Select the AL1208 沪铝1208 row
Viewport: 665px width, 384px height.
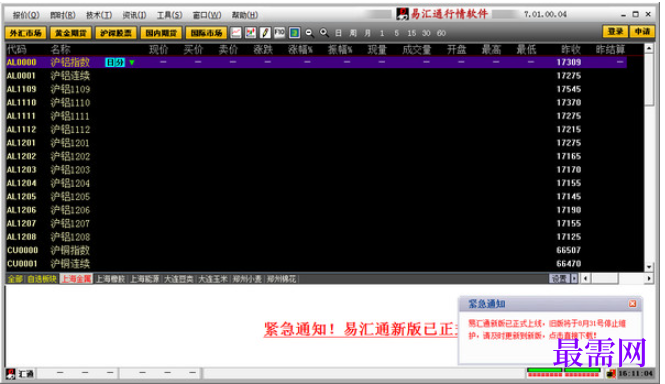316,237
